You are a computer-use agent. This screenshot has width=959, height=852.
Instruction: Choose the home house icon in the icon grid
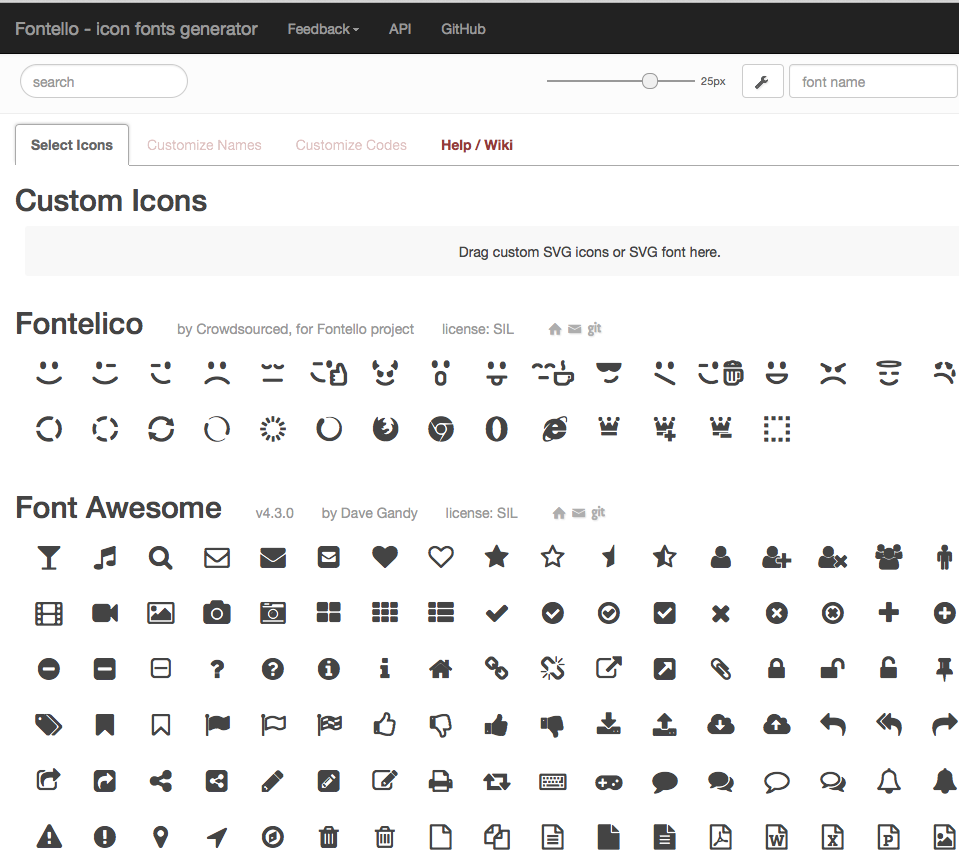point(441,669)
